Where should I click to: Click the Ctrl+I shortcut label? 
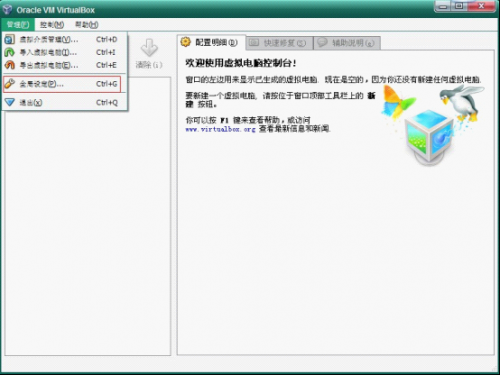pyautogui.click(x=106, y=52)
